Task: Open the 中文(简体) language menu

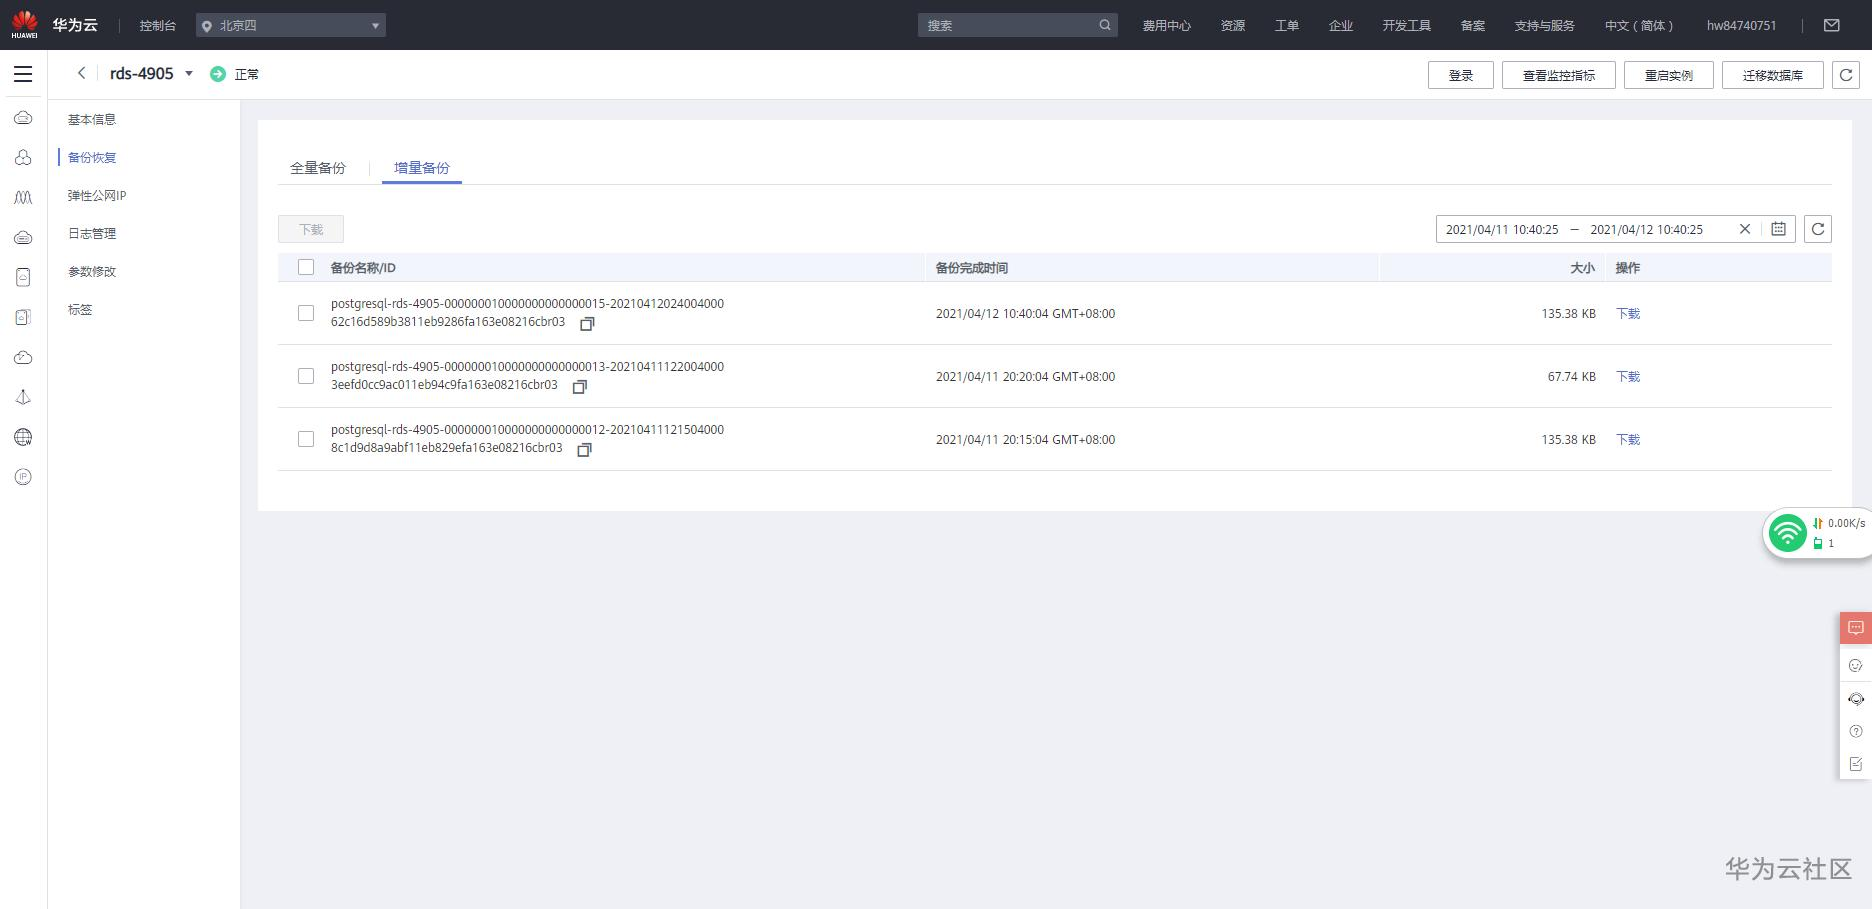Action: pos(1638,26)
